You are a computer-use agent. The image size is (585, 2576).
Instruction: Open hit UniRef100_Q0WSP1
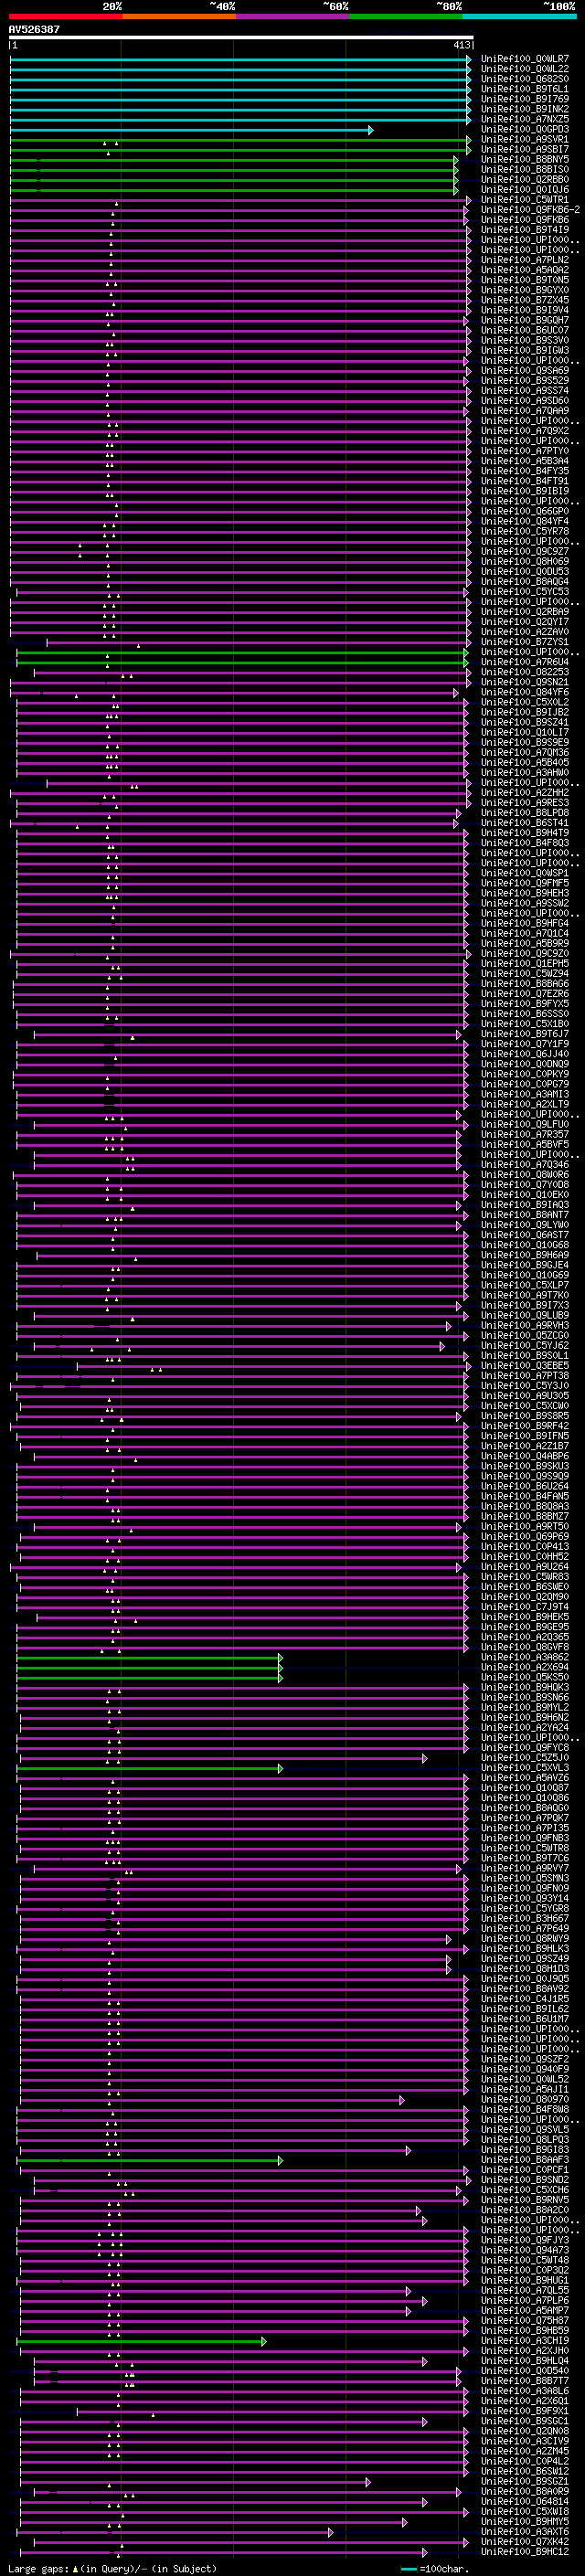pyautogui.click(x=525, y=873)
